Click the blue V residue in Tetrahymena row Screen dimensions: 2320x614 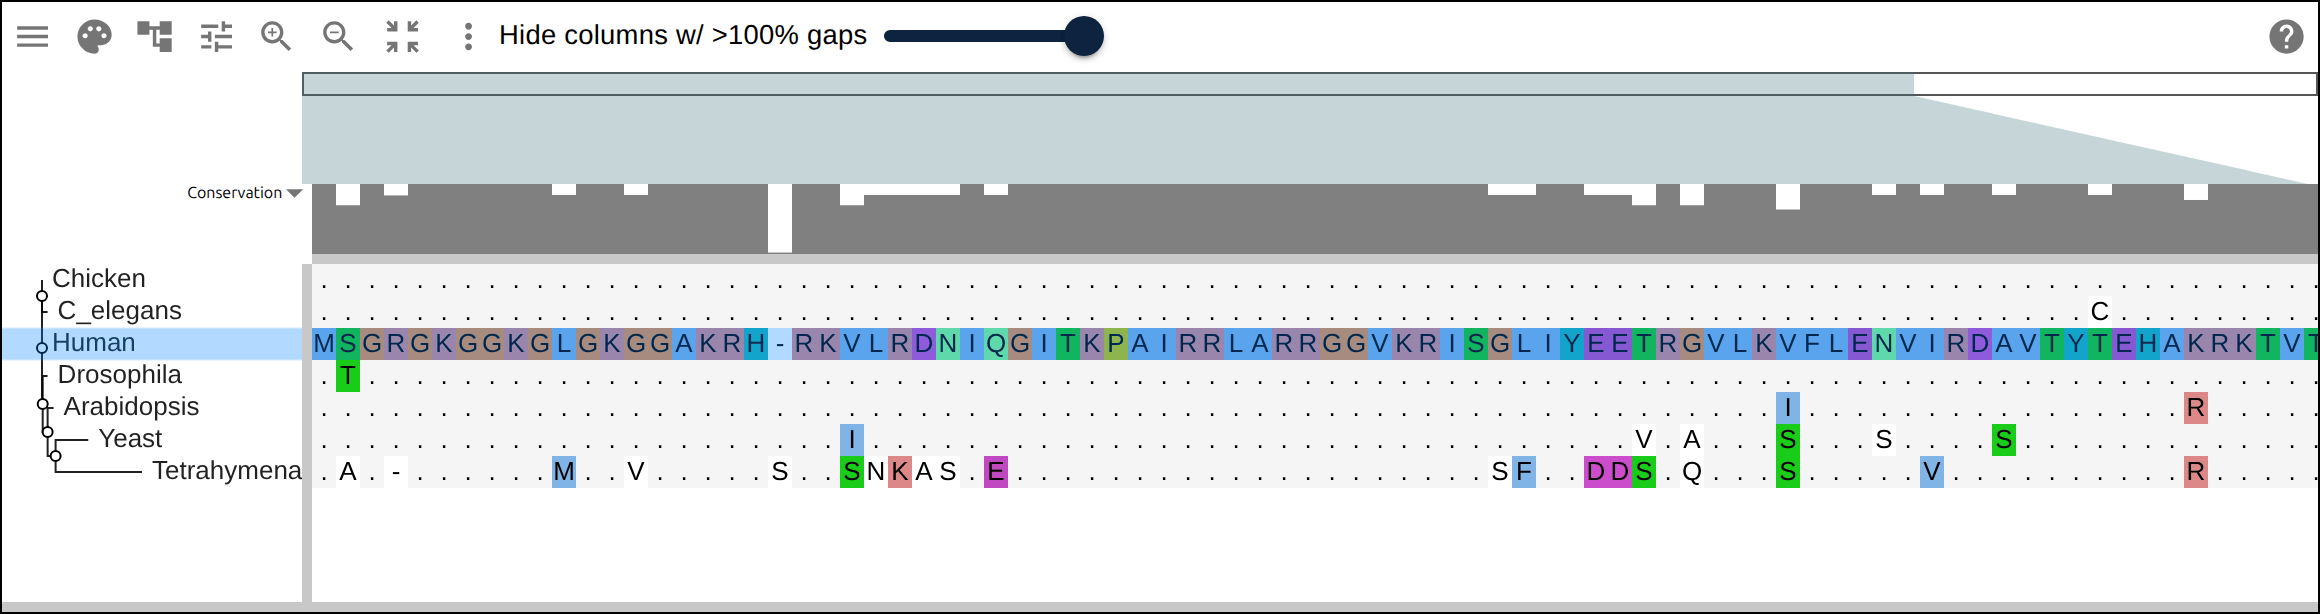1932,472
